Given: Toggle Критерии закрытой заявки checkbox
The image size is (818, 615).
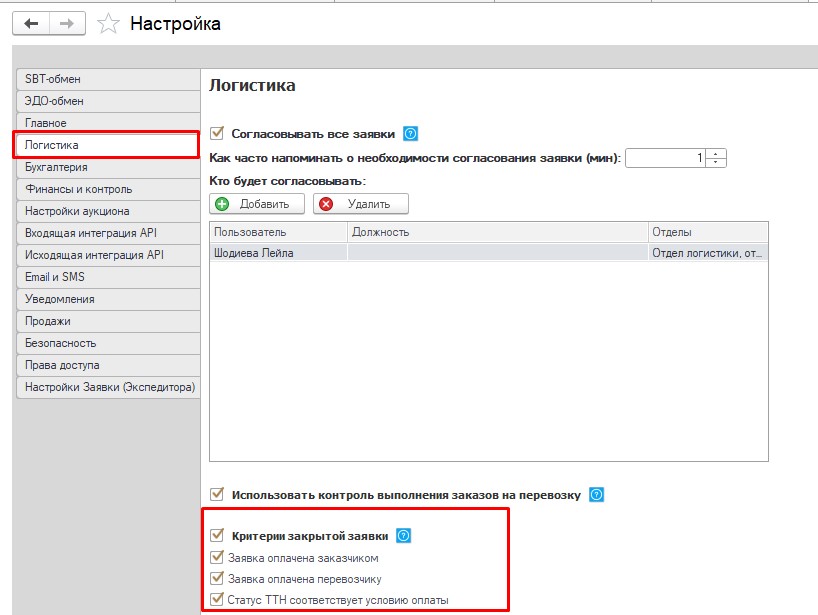Looking at the screenshot, I should (216, 535).
